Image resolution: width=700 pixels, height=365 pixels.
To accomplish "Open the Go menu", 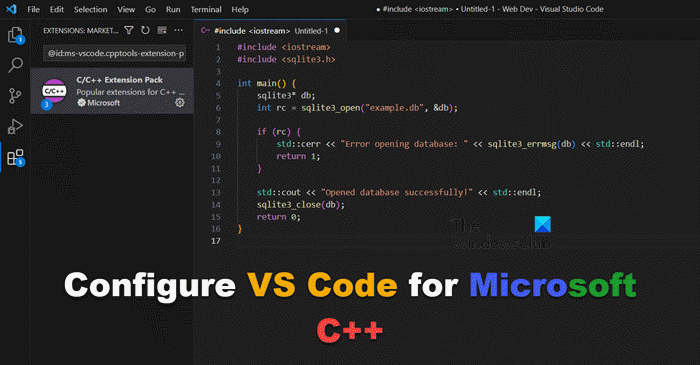I will click(x=150, y=9).
